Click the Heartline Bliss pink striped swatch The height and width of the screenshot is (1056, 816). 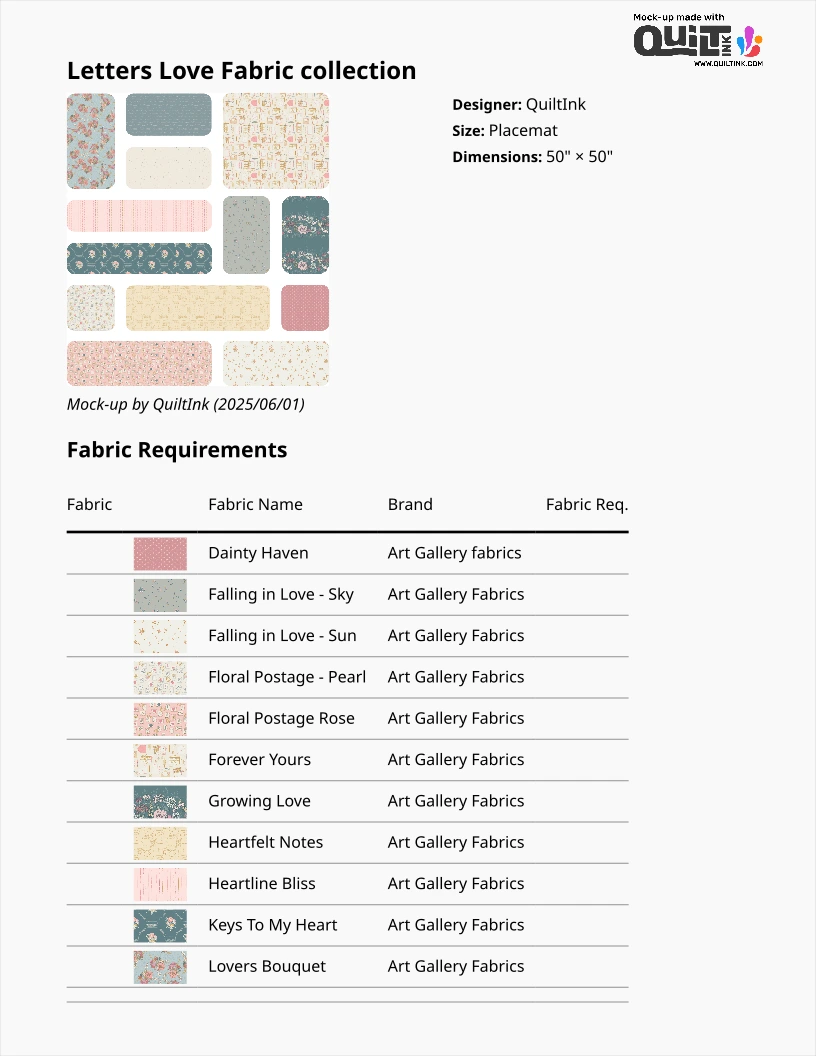pyautogui.click(x=160, y=884)
